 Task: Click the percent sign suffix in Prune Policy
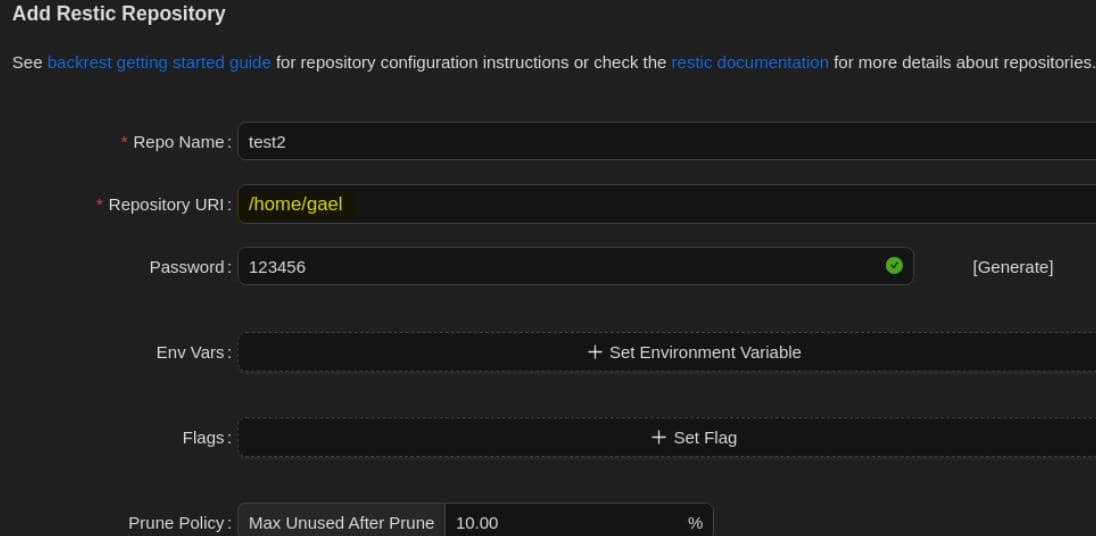(x=695, y=523)
